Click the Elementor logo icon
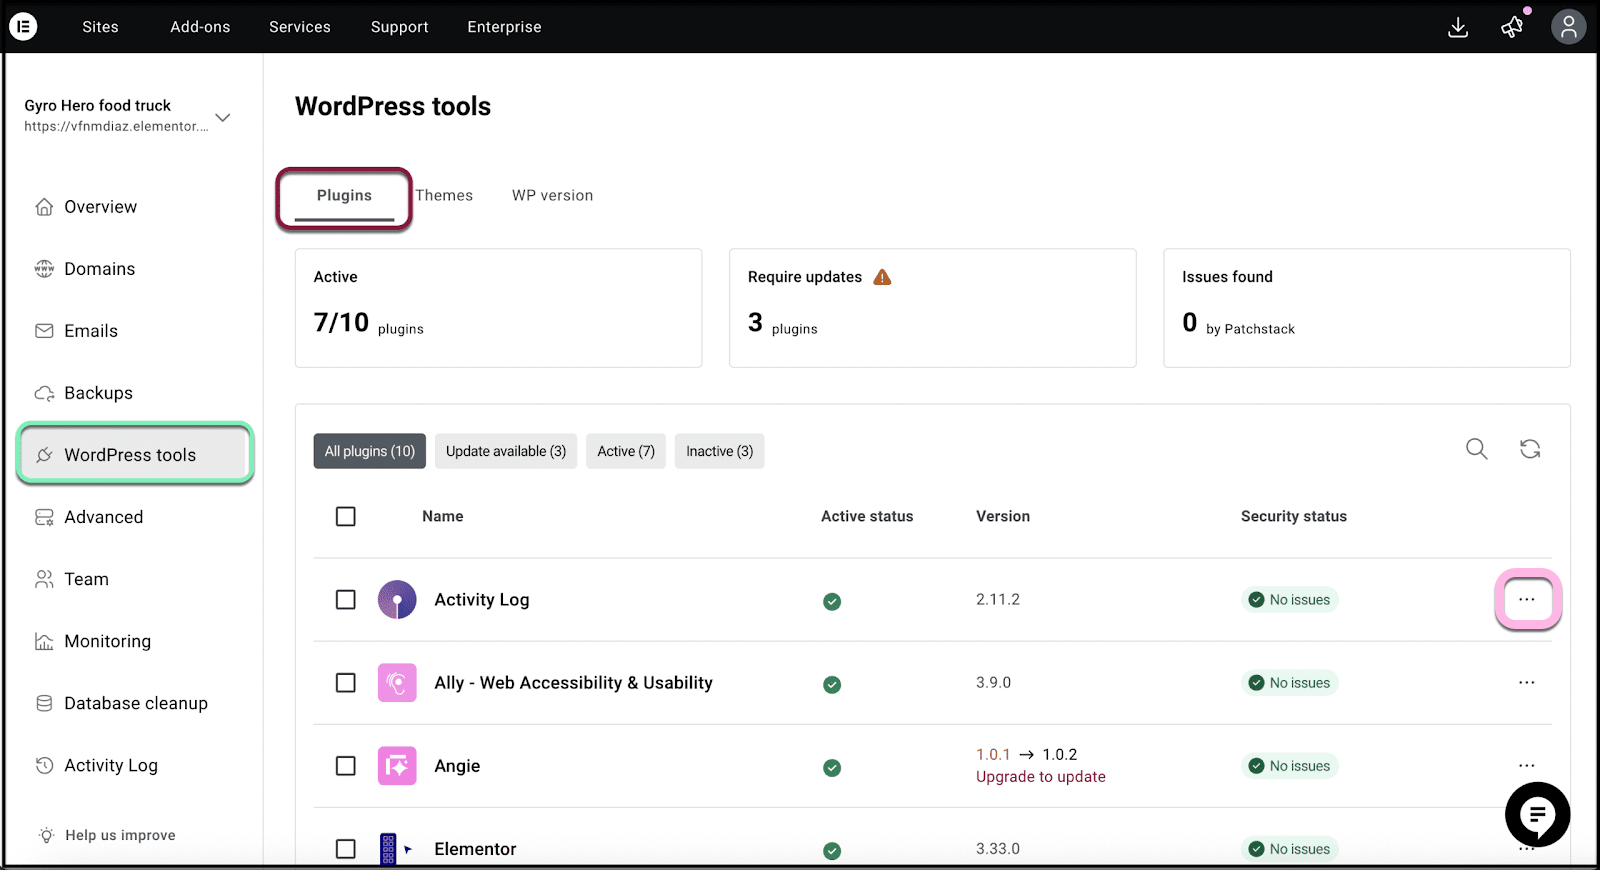Screen dimensions: 1600x870 pos(23,26)
